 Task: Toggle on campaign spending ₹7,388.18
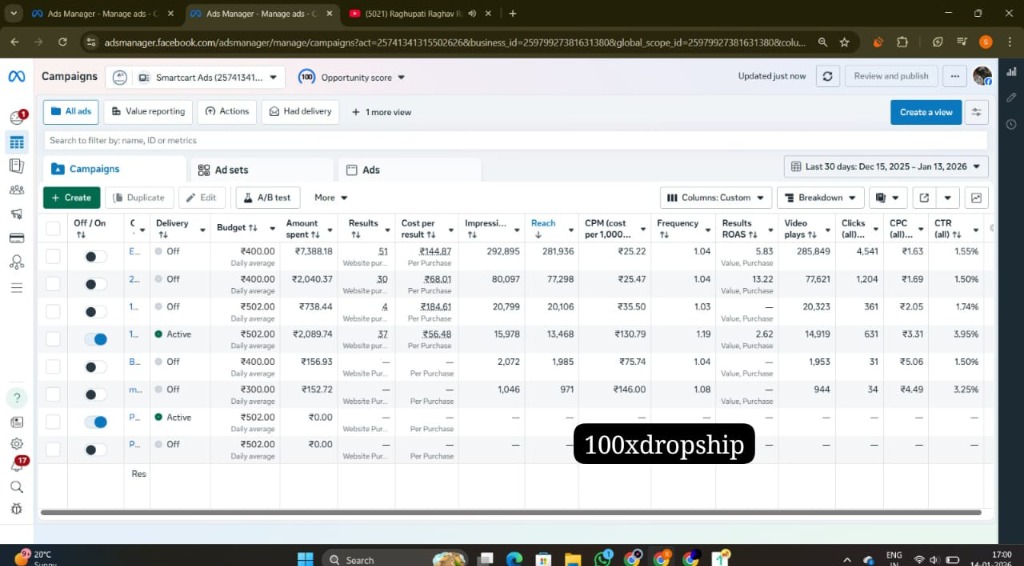click(95, 257)
